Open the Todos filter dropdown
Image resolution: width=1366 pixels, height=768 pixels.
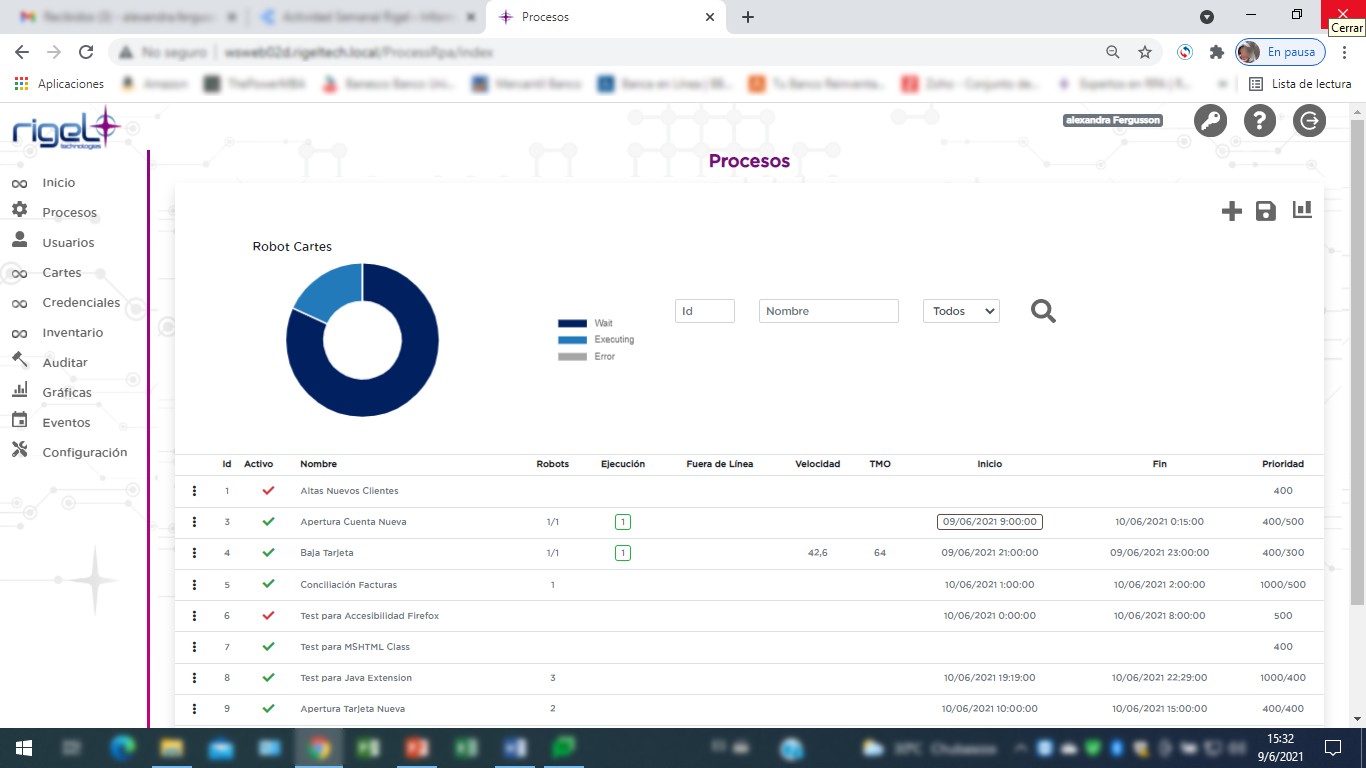(959, 311)
